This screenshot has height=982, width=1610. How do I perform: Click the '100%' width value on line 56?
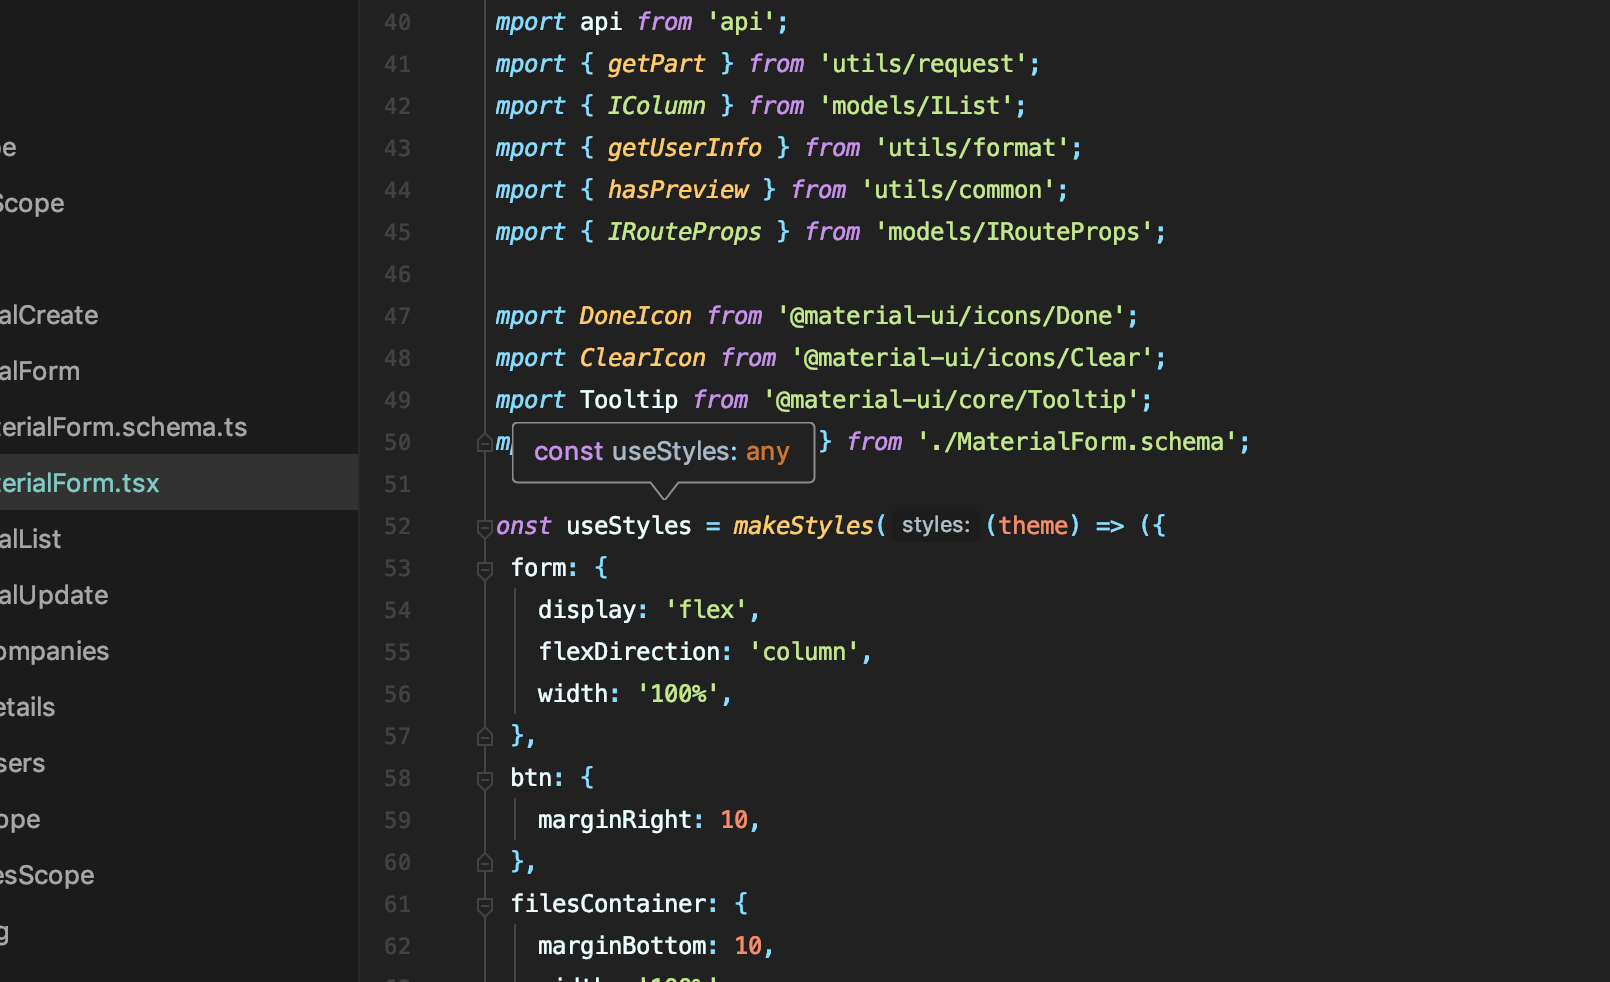[678, 694]
